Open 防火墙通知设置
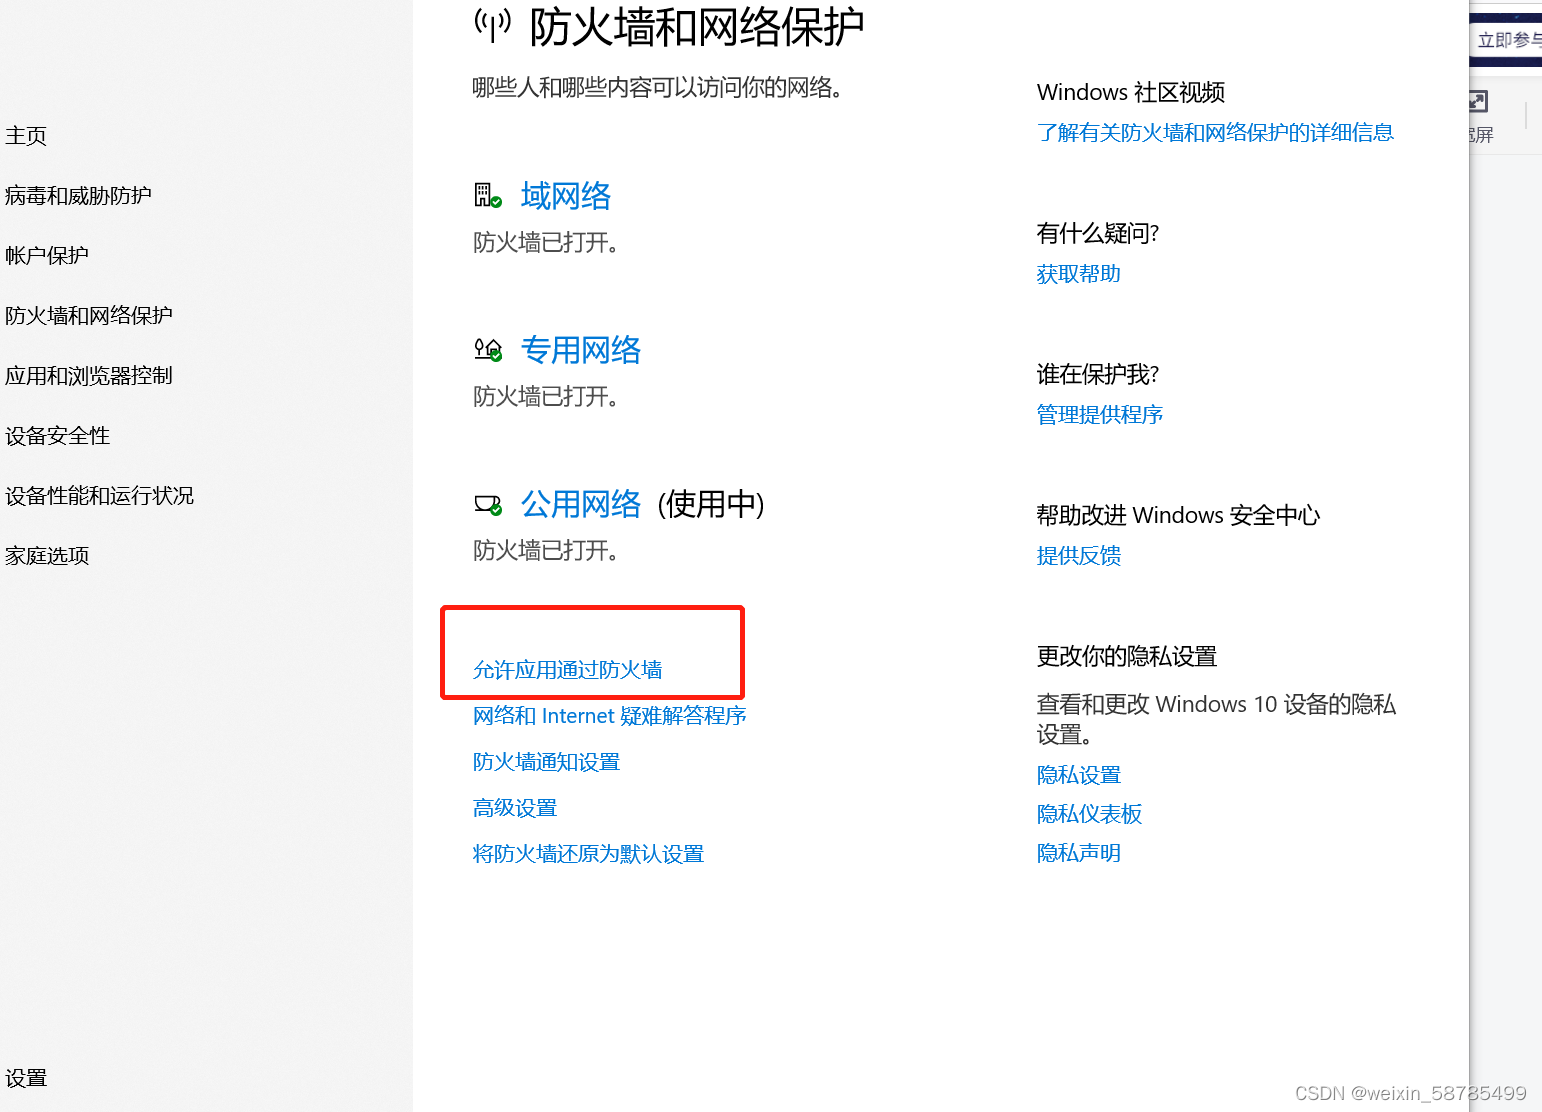The height and width of the screenshot is (1112, 1542). click(x=546, y=761)
